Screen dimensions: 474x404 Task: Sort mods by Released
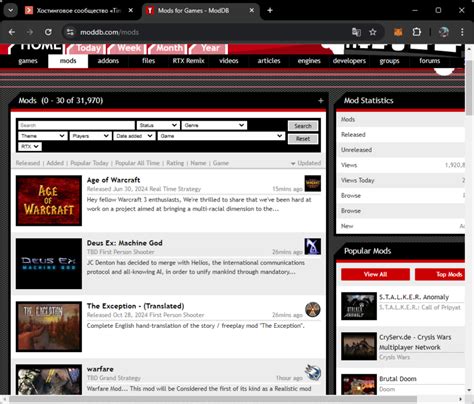(28, 163)
